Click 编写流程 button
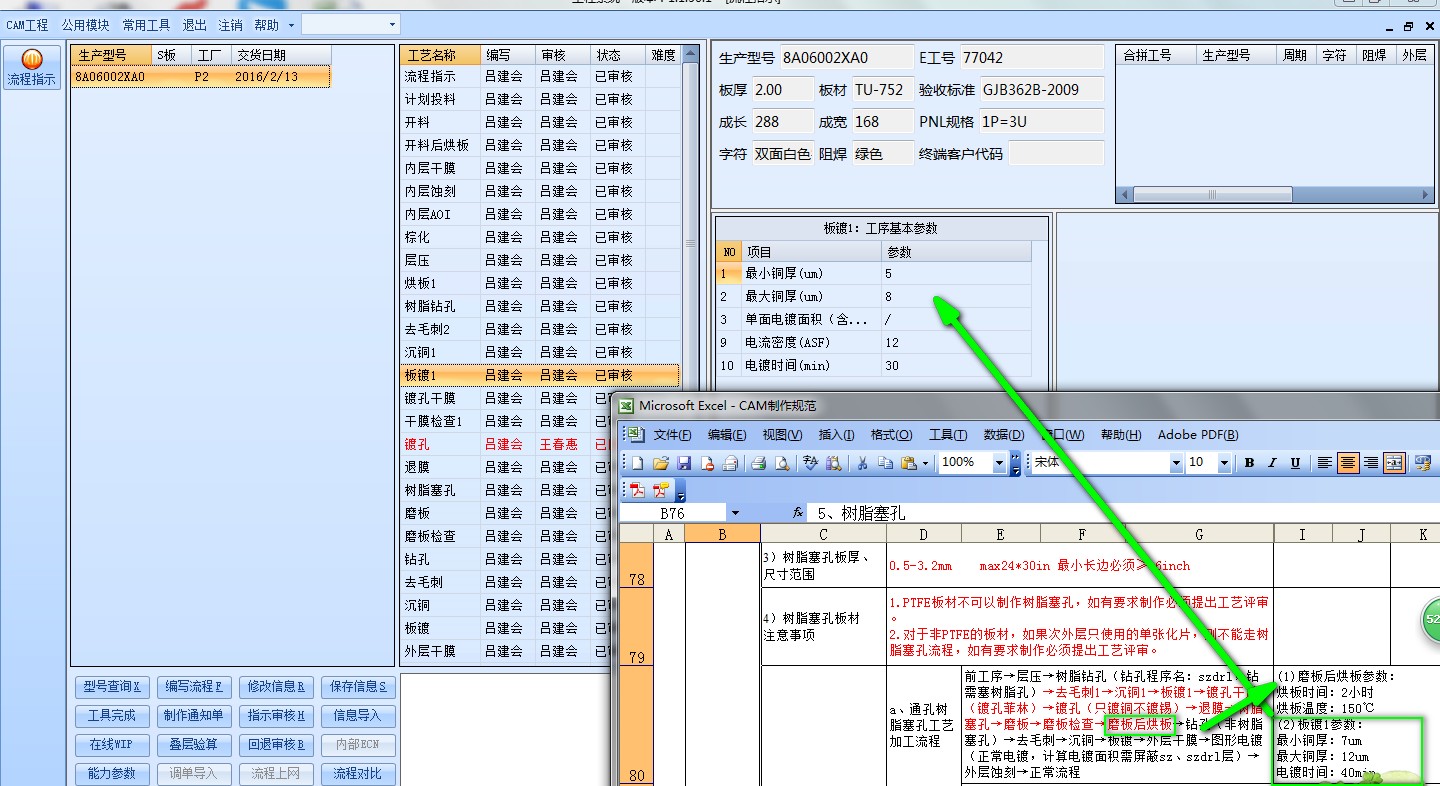This screenshot has height=786, width=1440. click(194, 687)
